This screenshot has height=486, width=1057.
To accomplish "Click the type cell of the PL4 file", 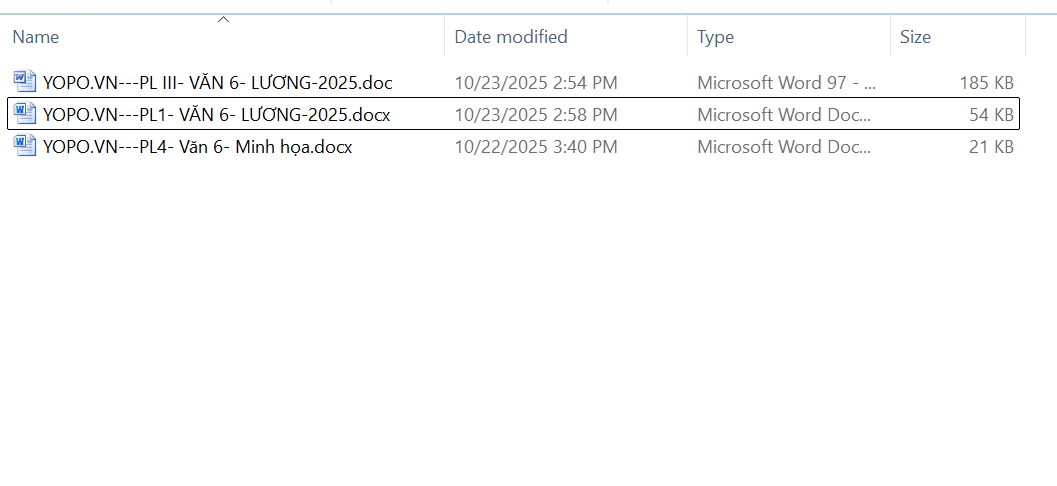I will [x=786, y=147].
